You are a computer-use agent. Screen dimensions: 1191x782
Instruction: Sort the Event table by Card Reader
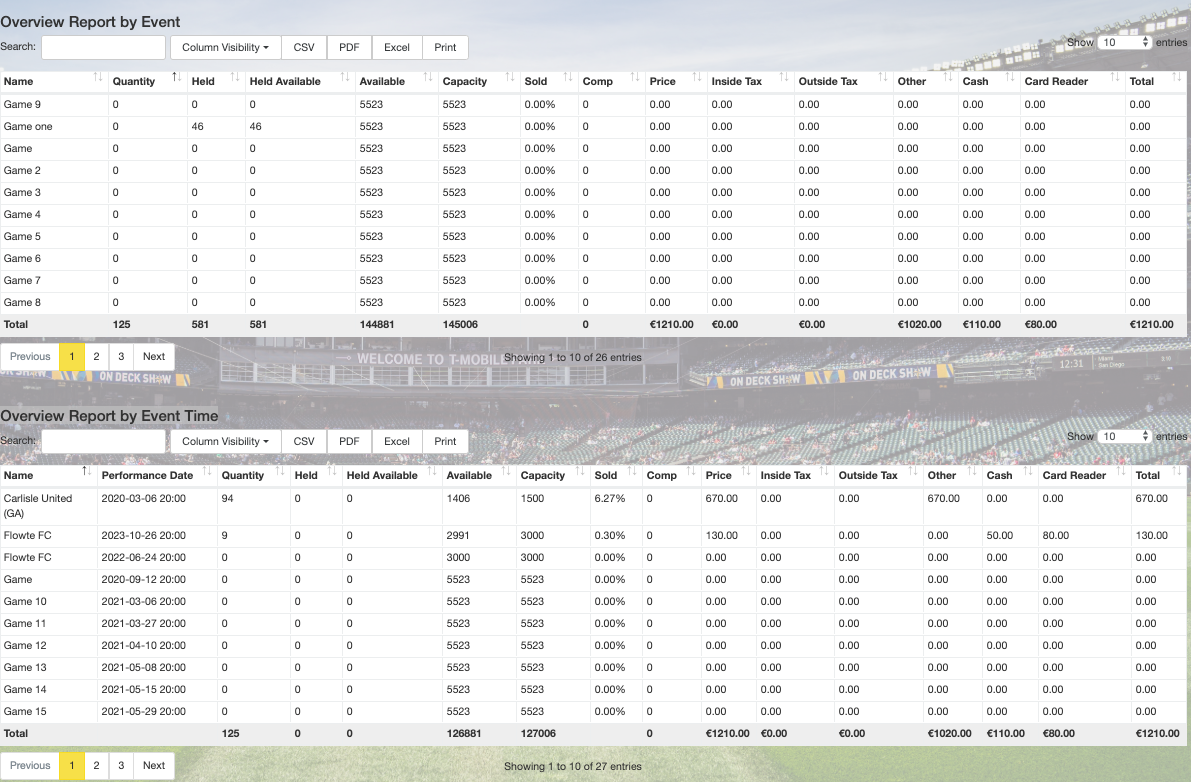pos(1072,81)
